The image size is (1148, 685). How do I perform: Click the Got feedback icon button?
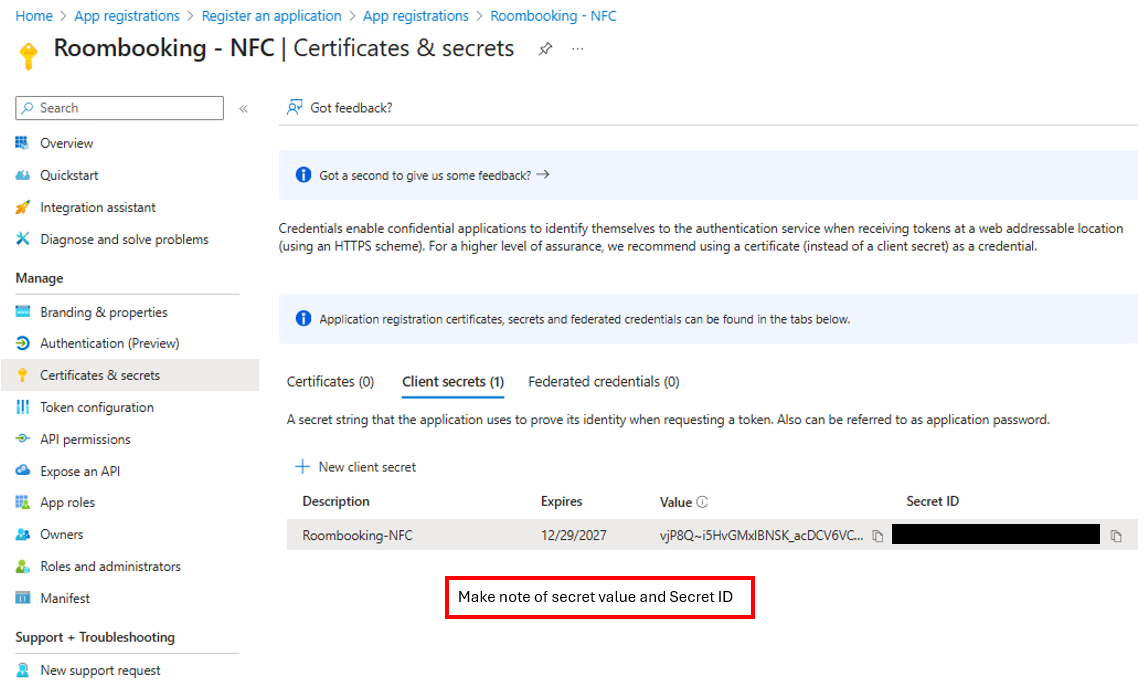coord(340,108)
